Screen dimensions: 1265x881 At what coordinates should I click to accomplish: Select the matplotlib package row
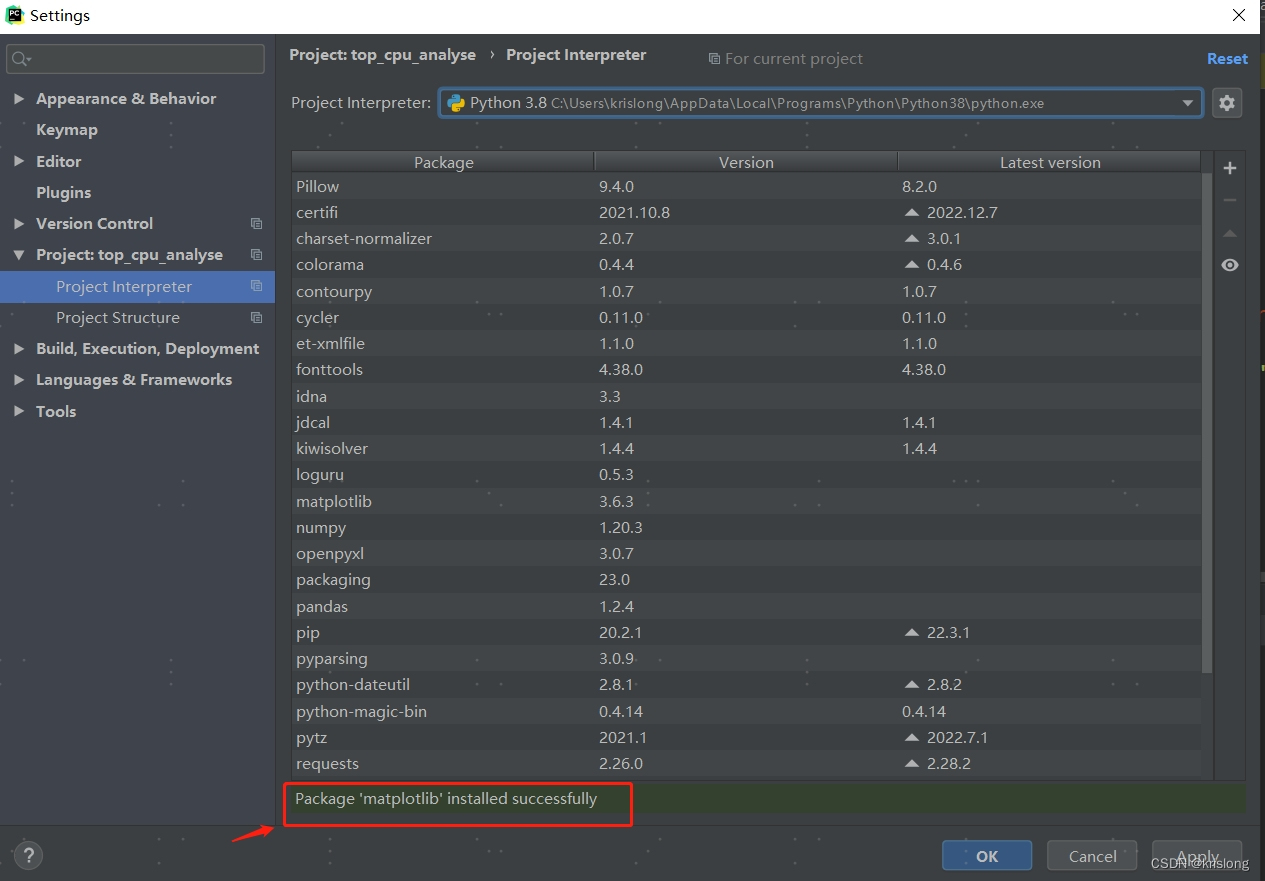[x=746, y=502]
